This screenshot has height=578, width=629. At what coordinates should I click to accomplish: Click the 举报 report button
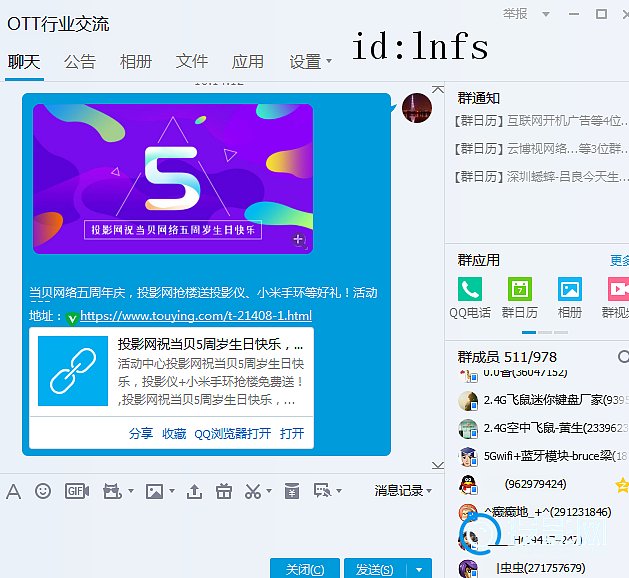pos(515,14)
